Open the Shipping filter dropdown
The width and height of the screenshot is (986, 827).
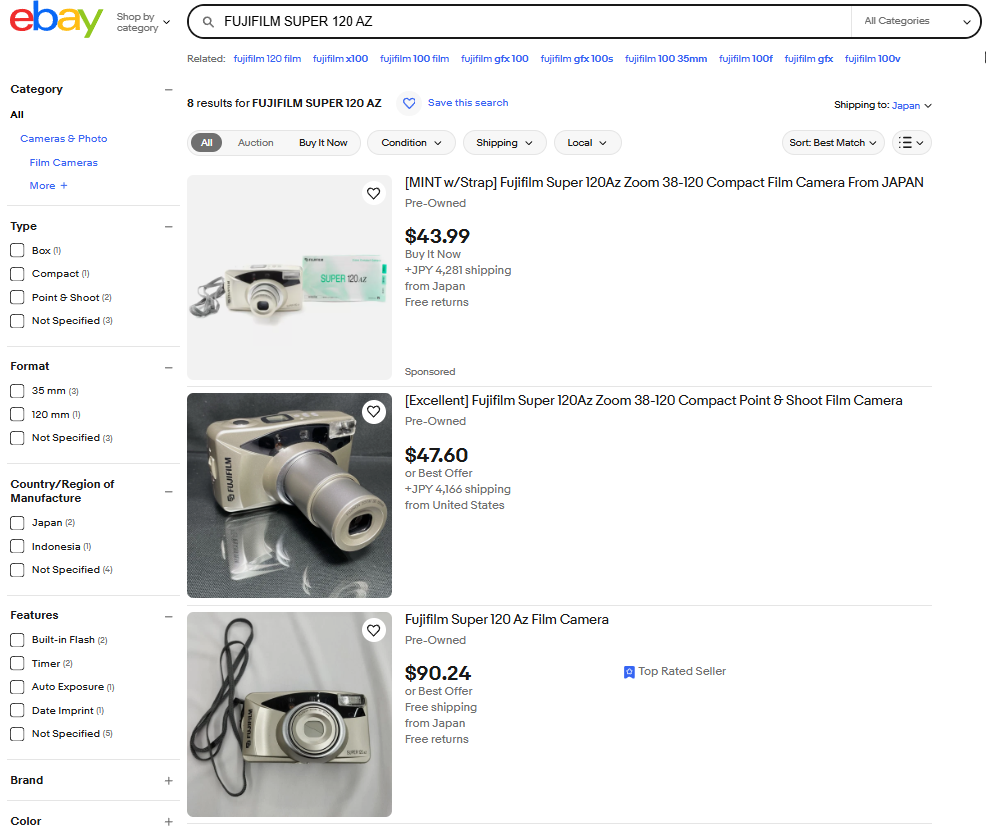click(x=504, y=143)
